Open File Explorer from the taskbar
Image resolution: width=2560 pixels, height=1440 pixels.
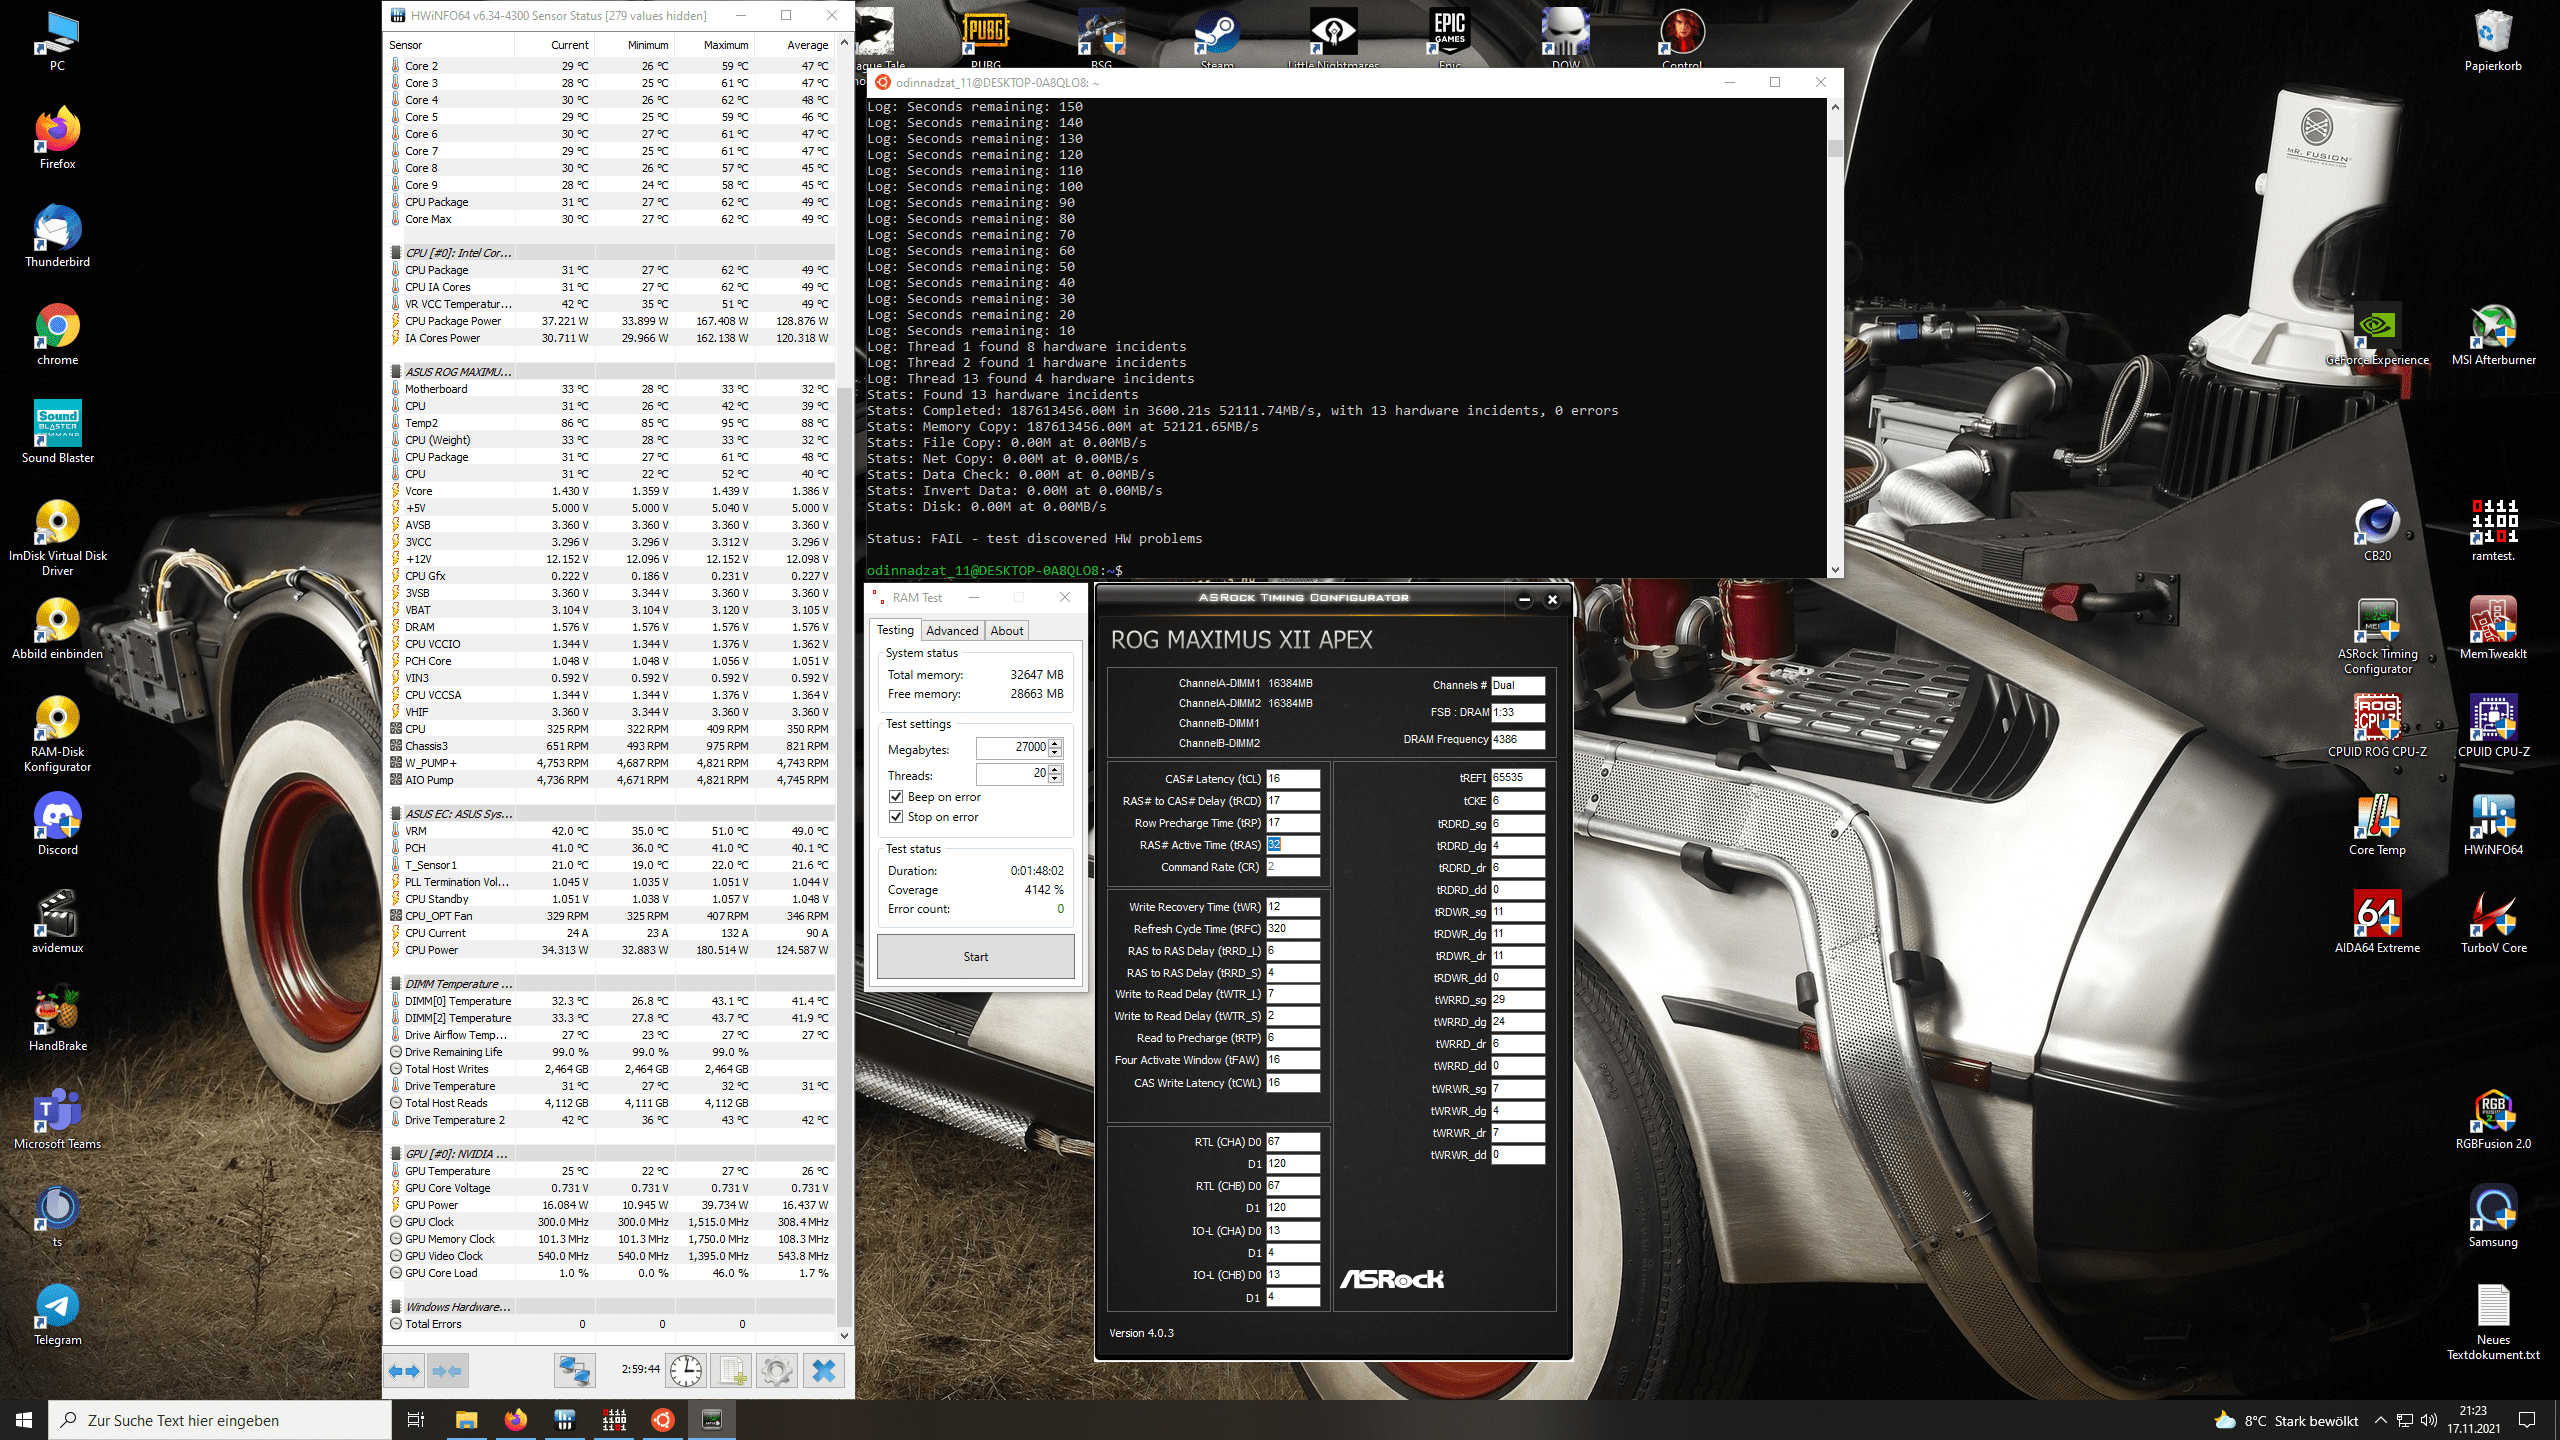467,1419
